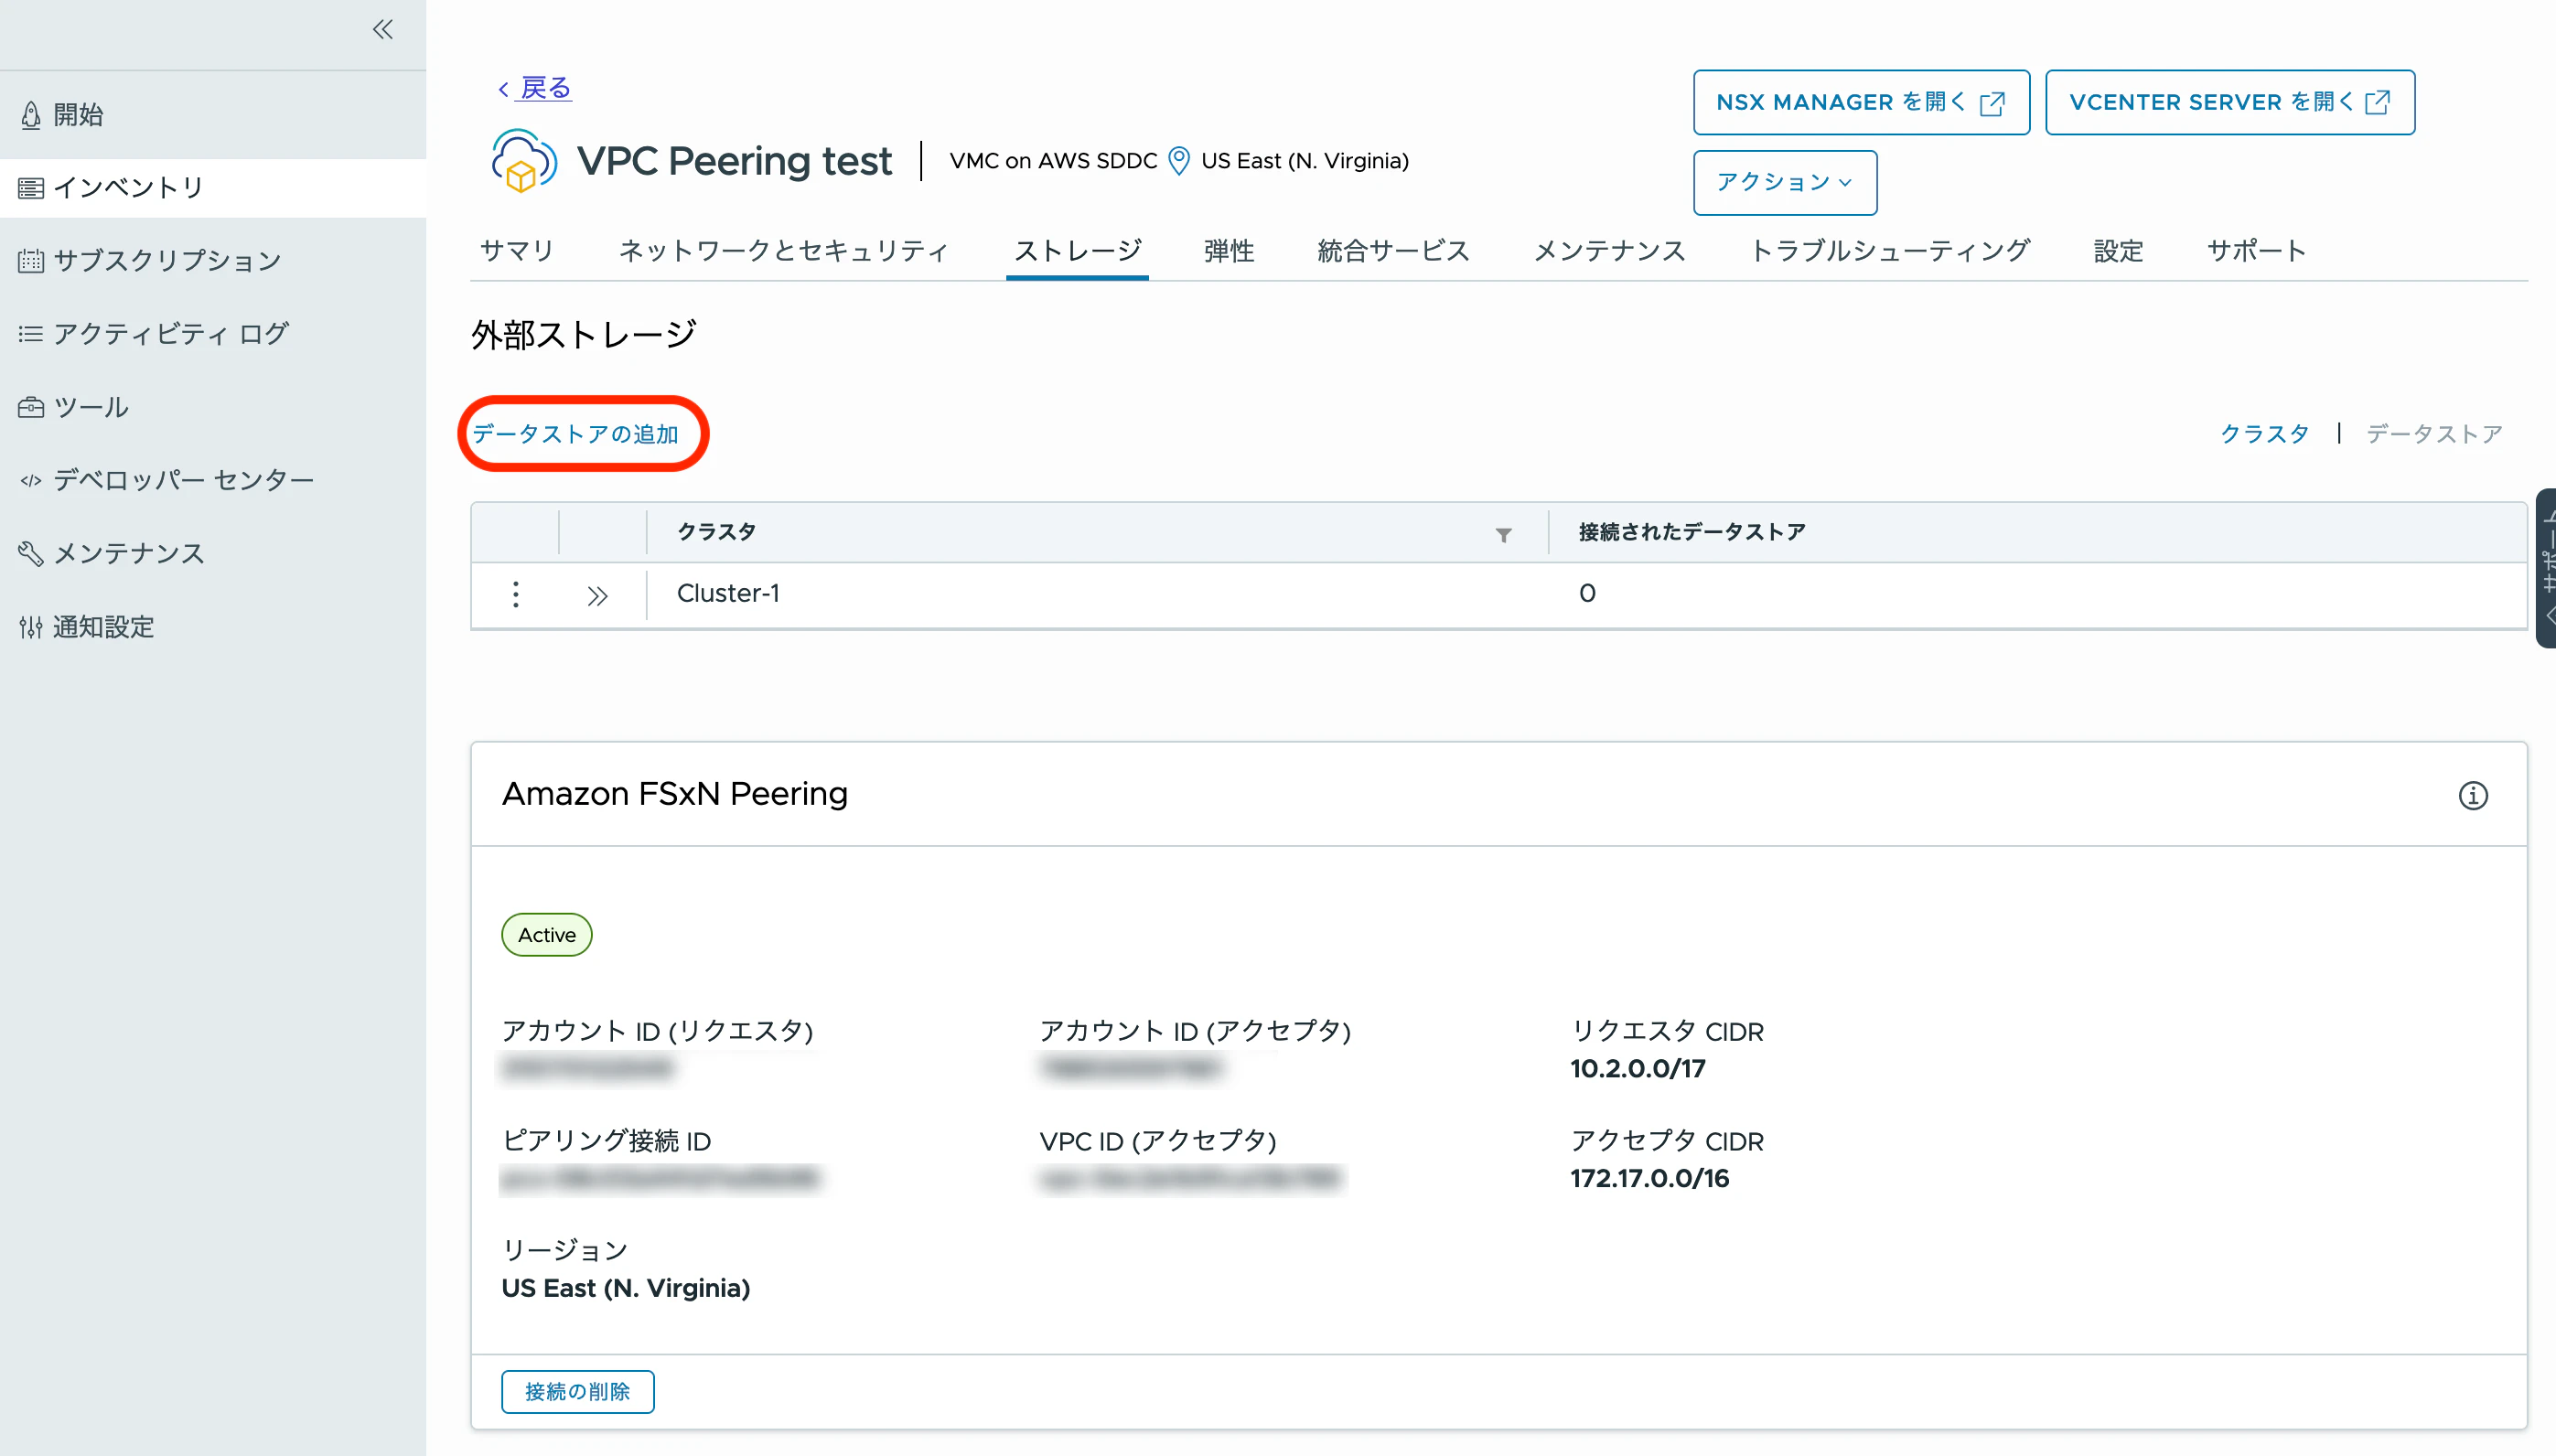Click the 接続の削除 button
The image size is (2556, 1456).
(577, 1391)
